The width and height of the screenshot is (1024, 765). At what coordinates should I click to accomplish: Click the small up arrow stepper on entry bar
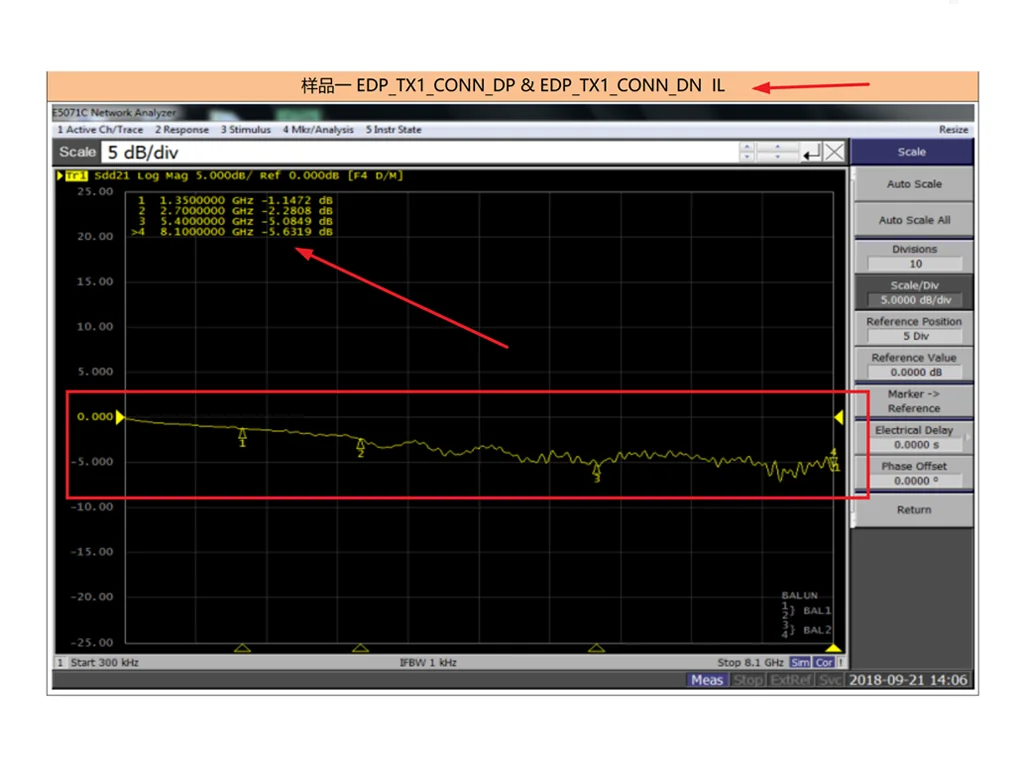747,147
